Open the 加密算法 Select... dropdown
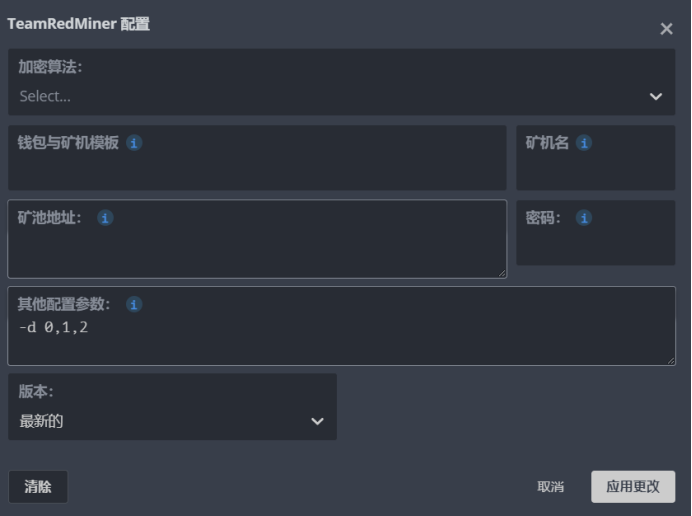The image size is (692, 516). pyautogui.click(x=330, y=97)
